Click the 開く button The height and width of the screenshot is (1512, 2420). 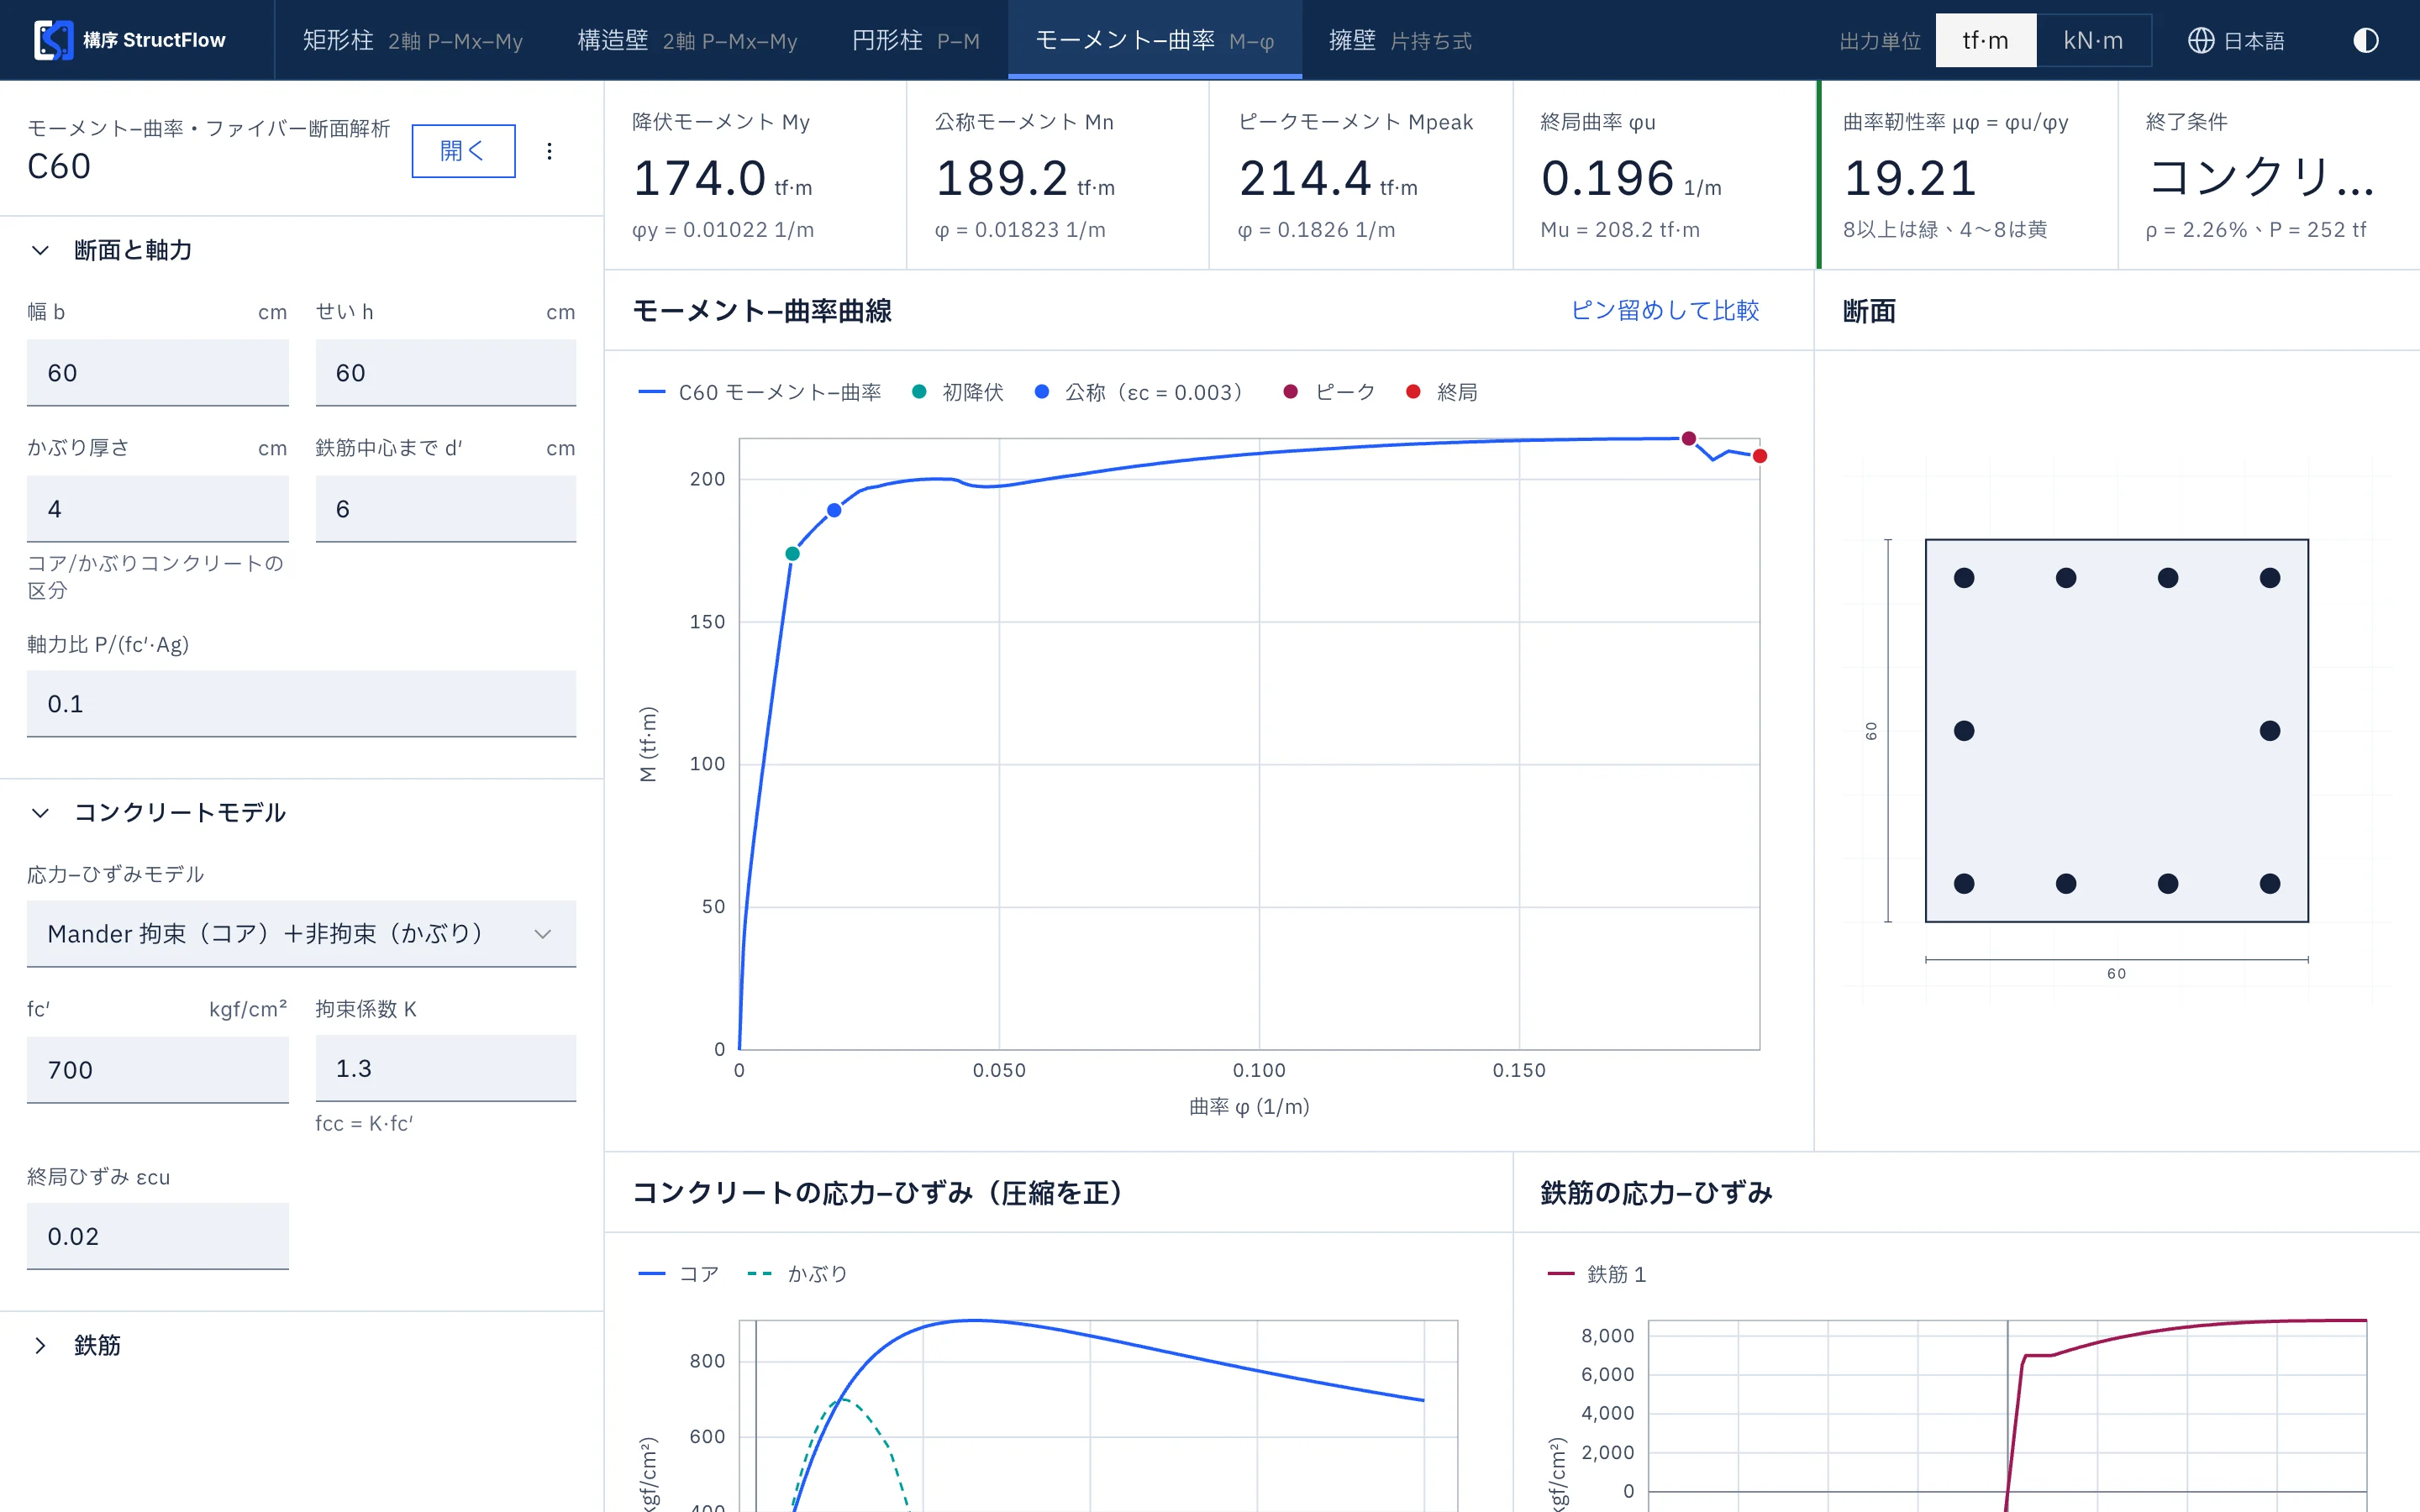[463, 151]
